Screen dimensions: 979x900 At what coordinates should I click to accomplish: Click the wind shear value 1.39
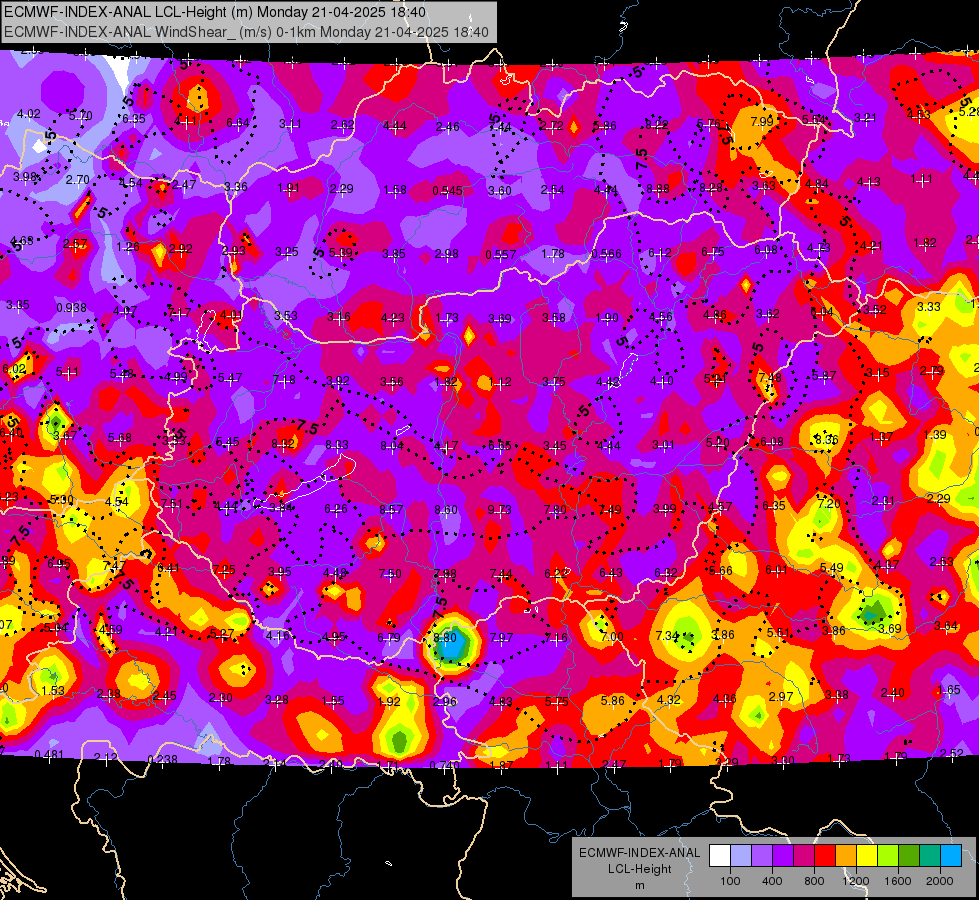click(935, 435)
